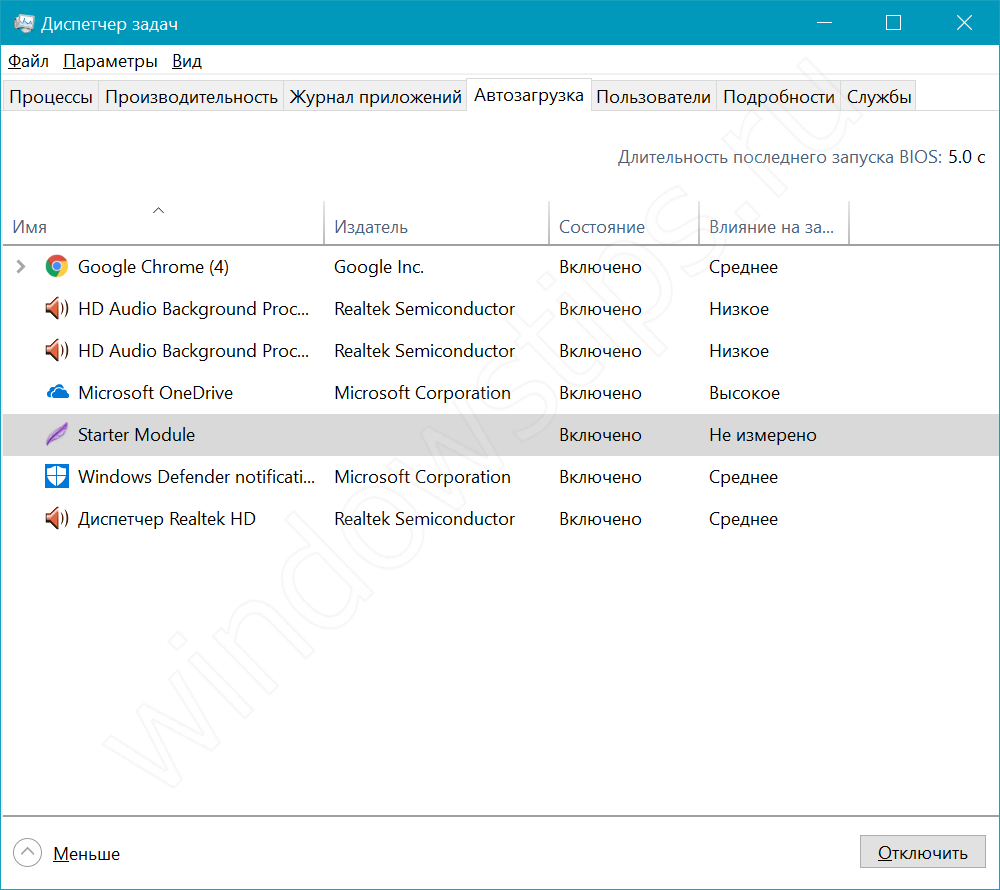Switch to the Производительность tab

click(x=191, y=97)
